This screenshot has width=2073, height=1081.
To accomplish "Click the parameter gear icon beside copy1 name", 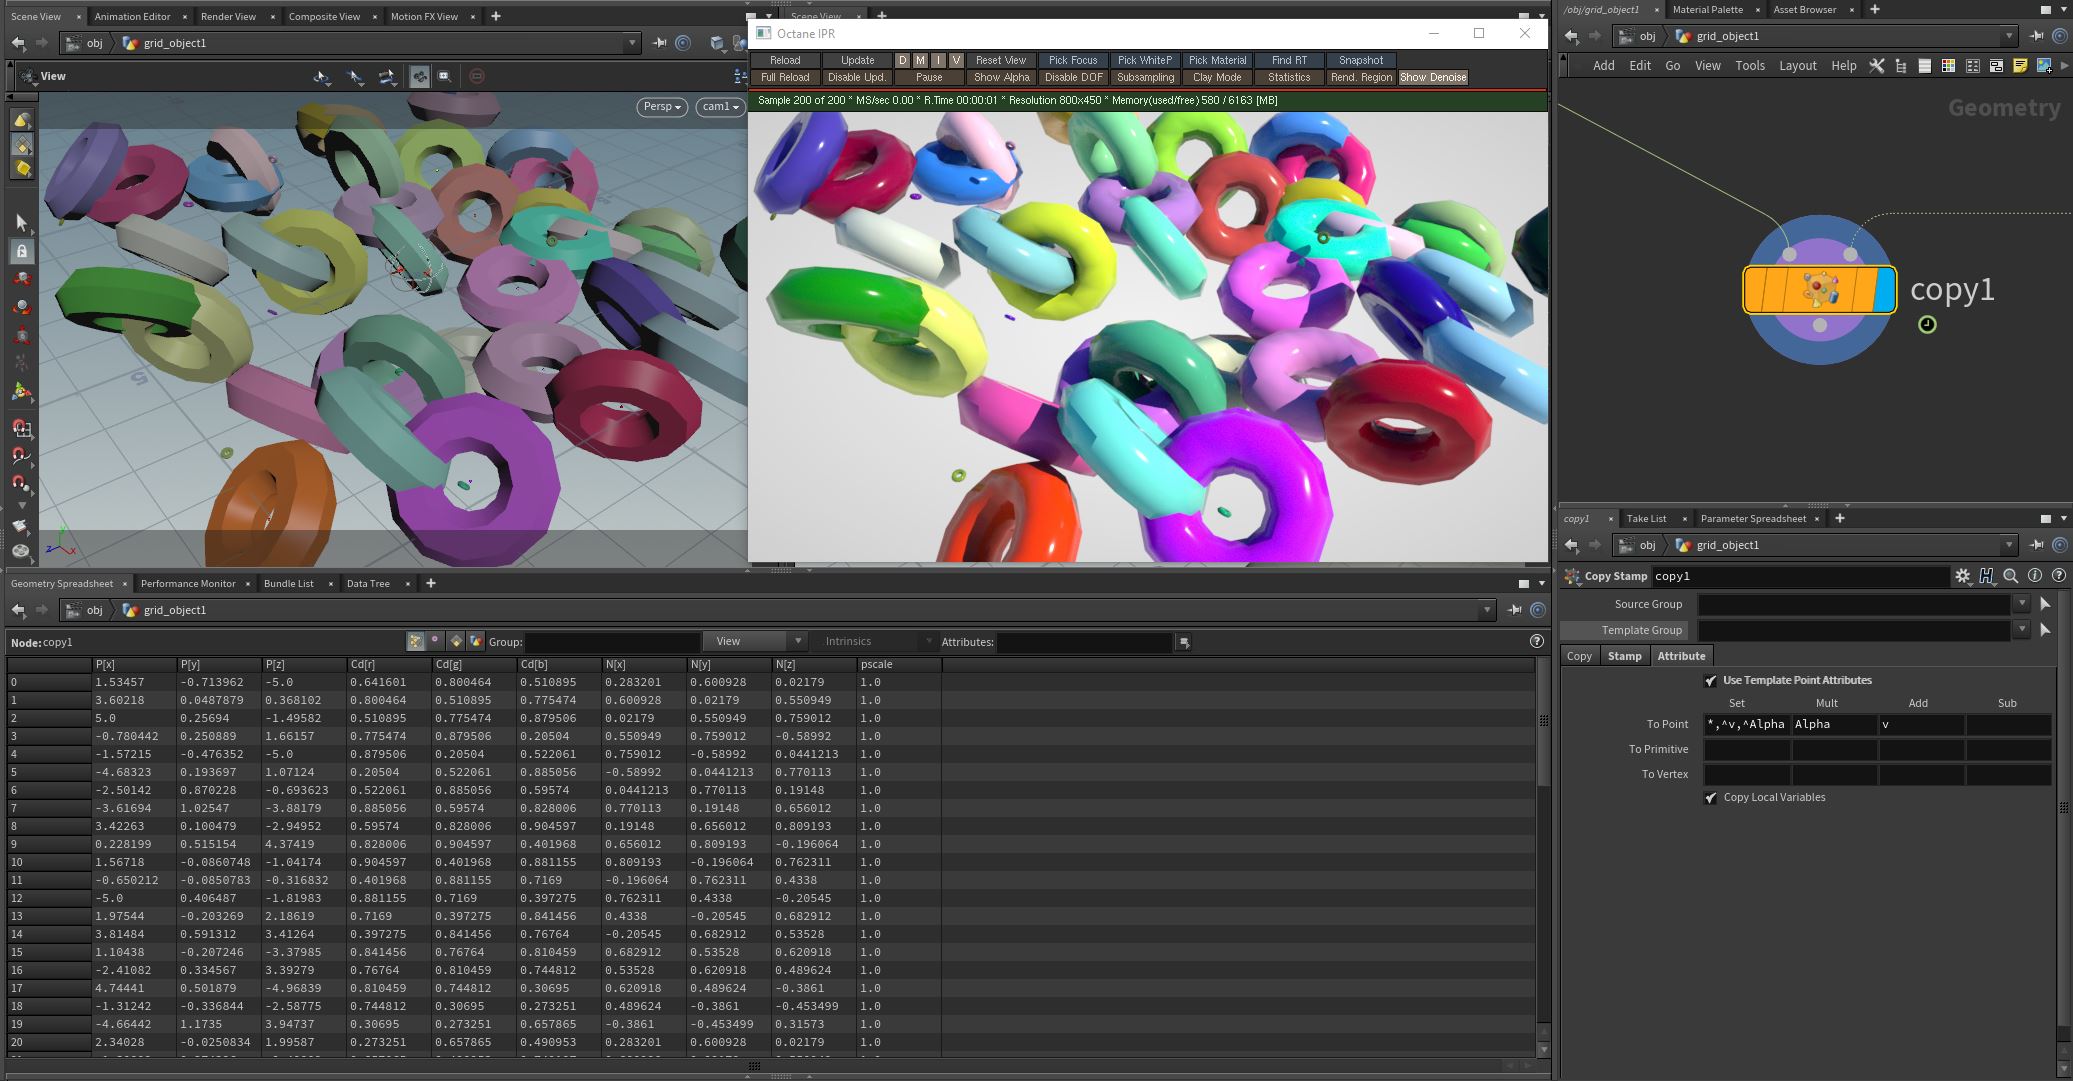I will (1962, 576).
